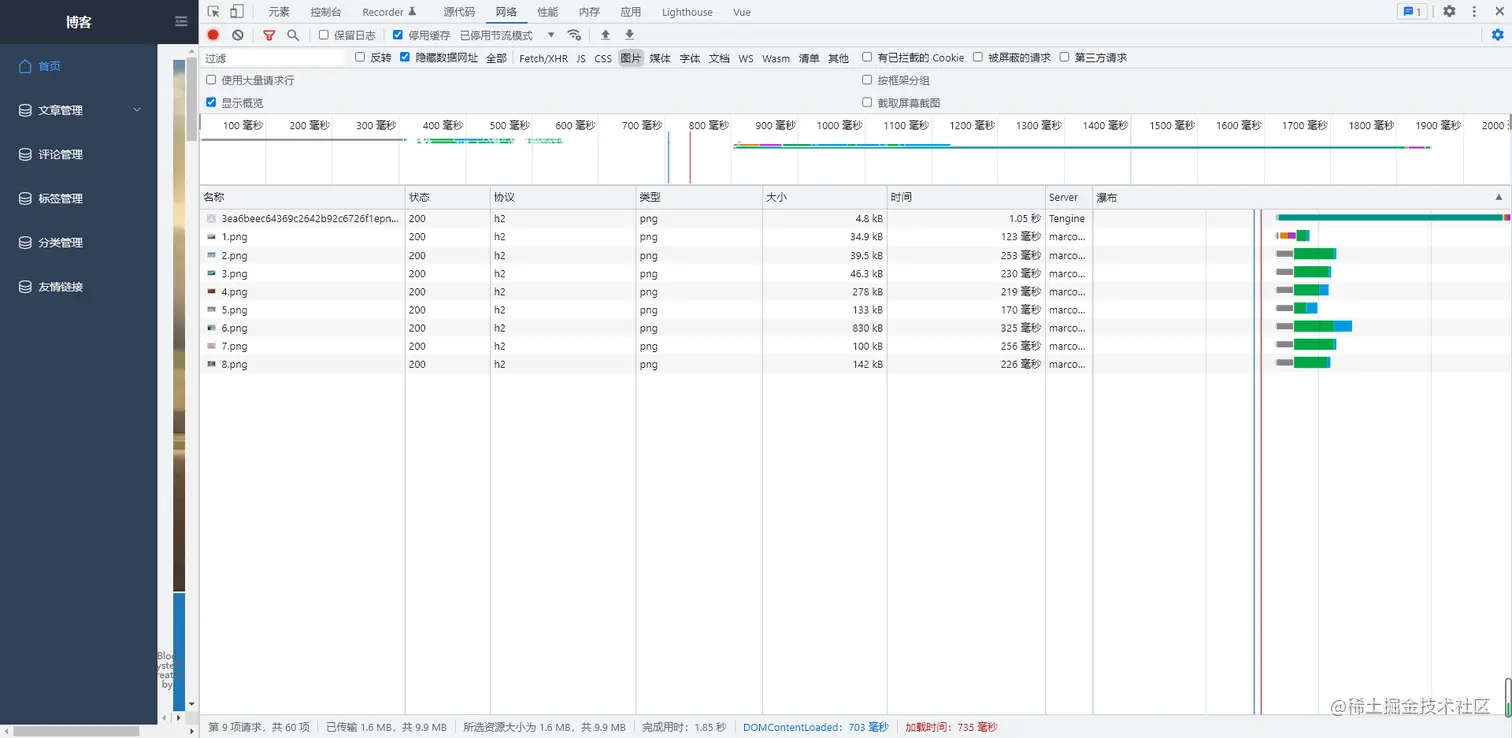Click the database icon beside 友情链接
Viewport: 1512px width, 738px height.
(26, 287)
